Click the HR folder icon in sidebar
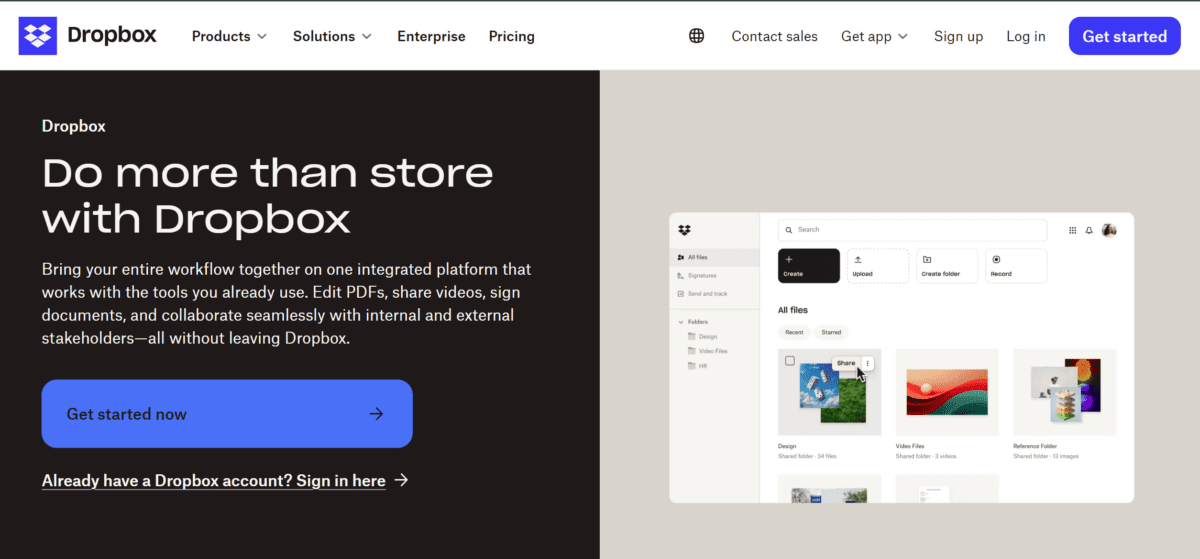 click(691, 365)
